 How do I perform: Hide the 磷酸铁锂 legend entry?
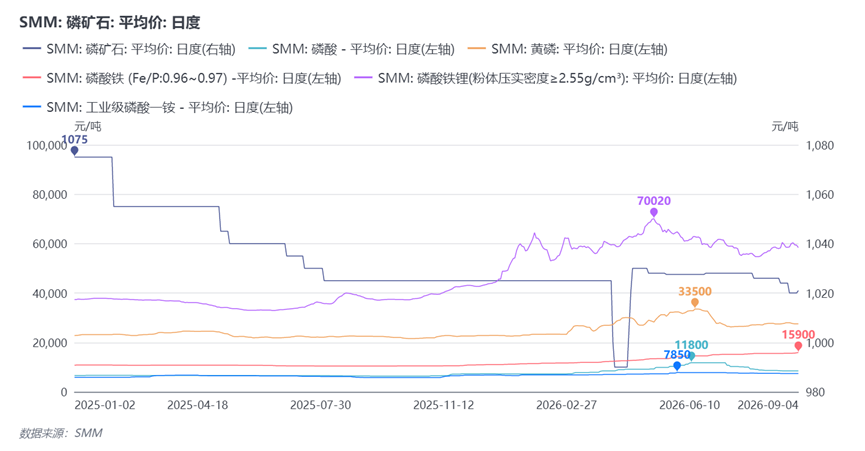[545, 78]
